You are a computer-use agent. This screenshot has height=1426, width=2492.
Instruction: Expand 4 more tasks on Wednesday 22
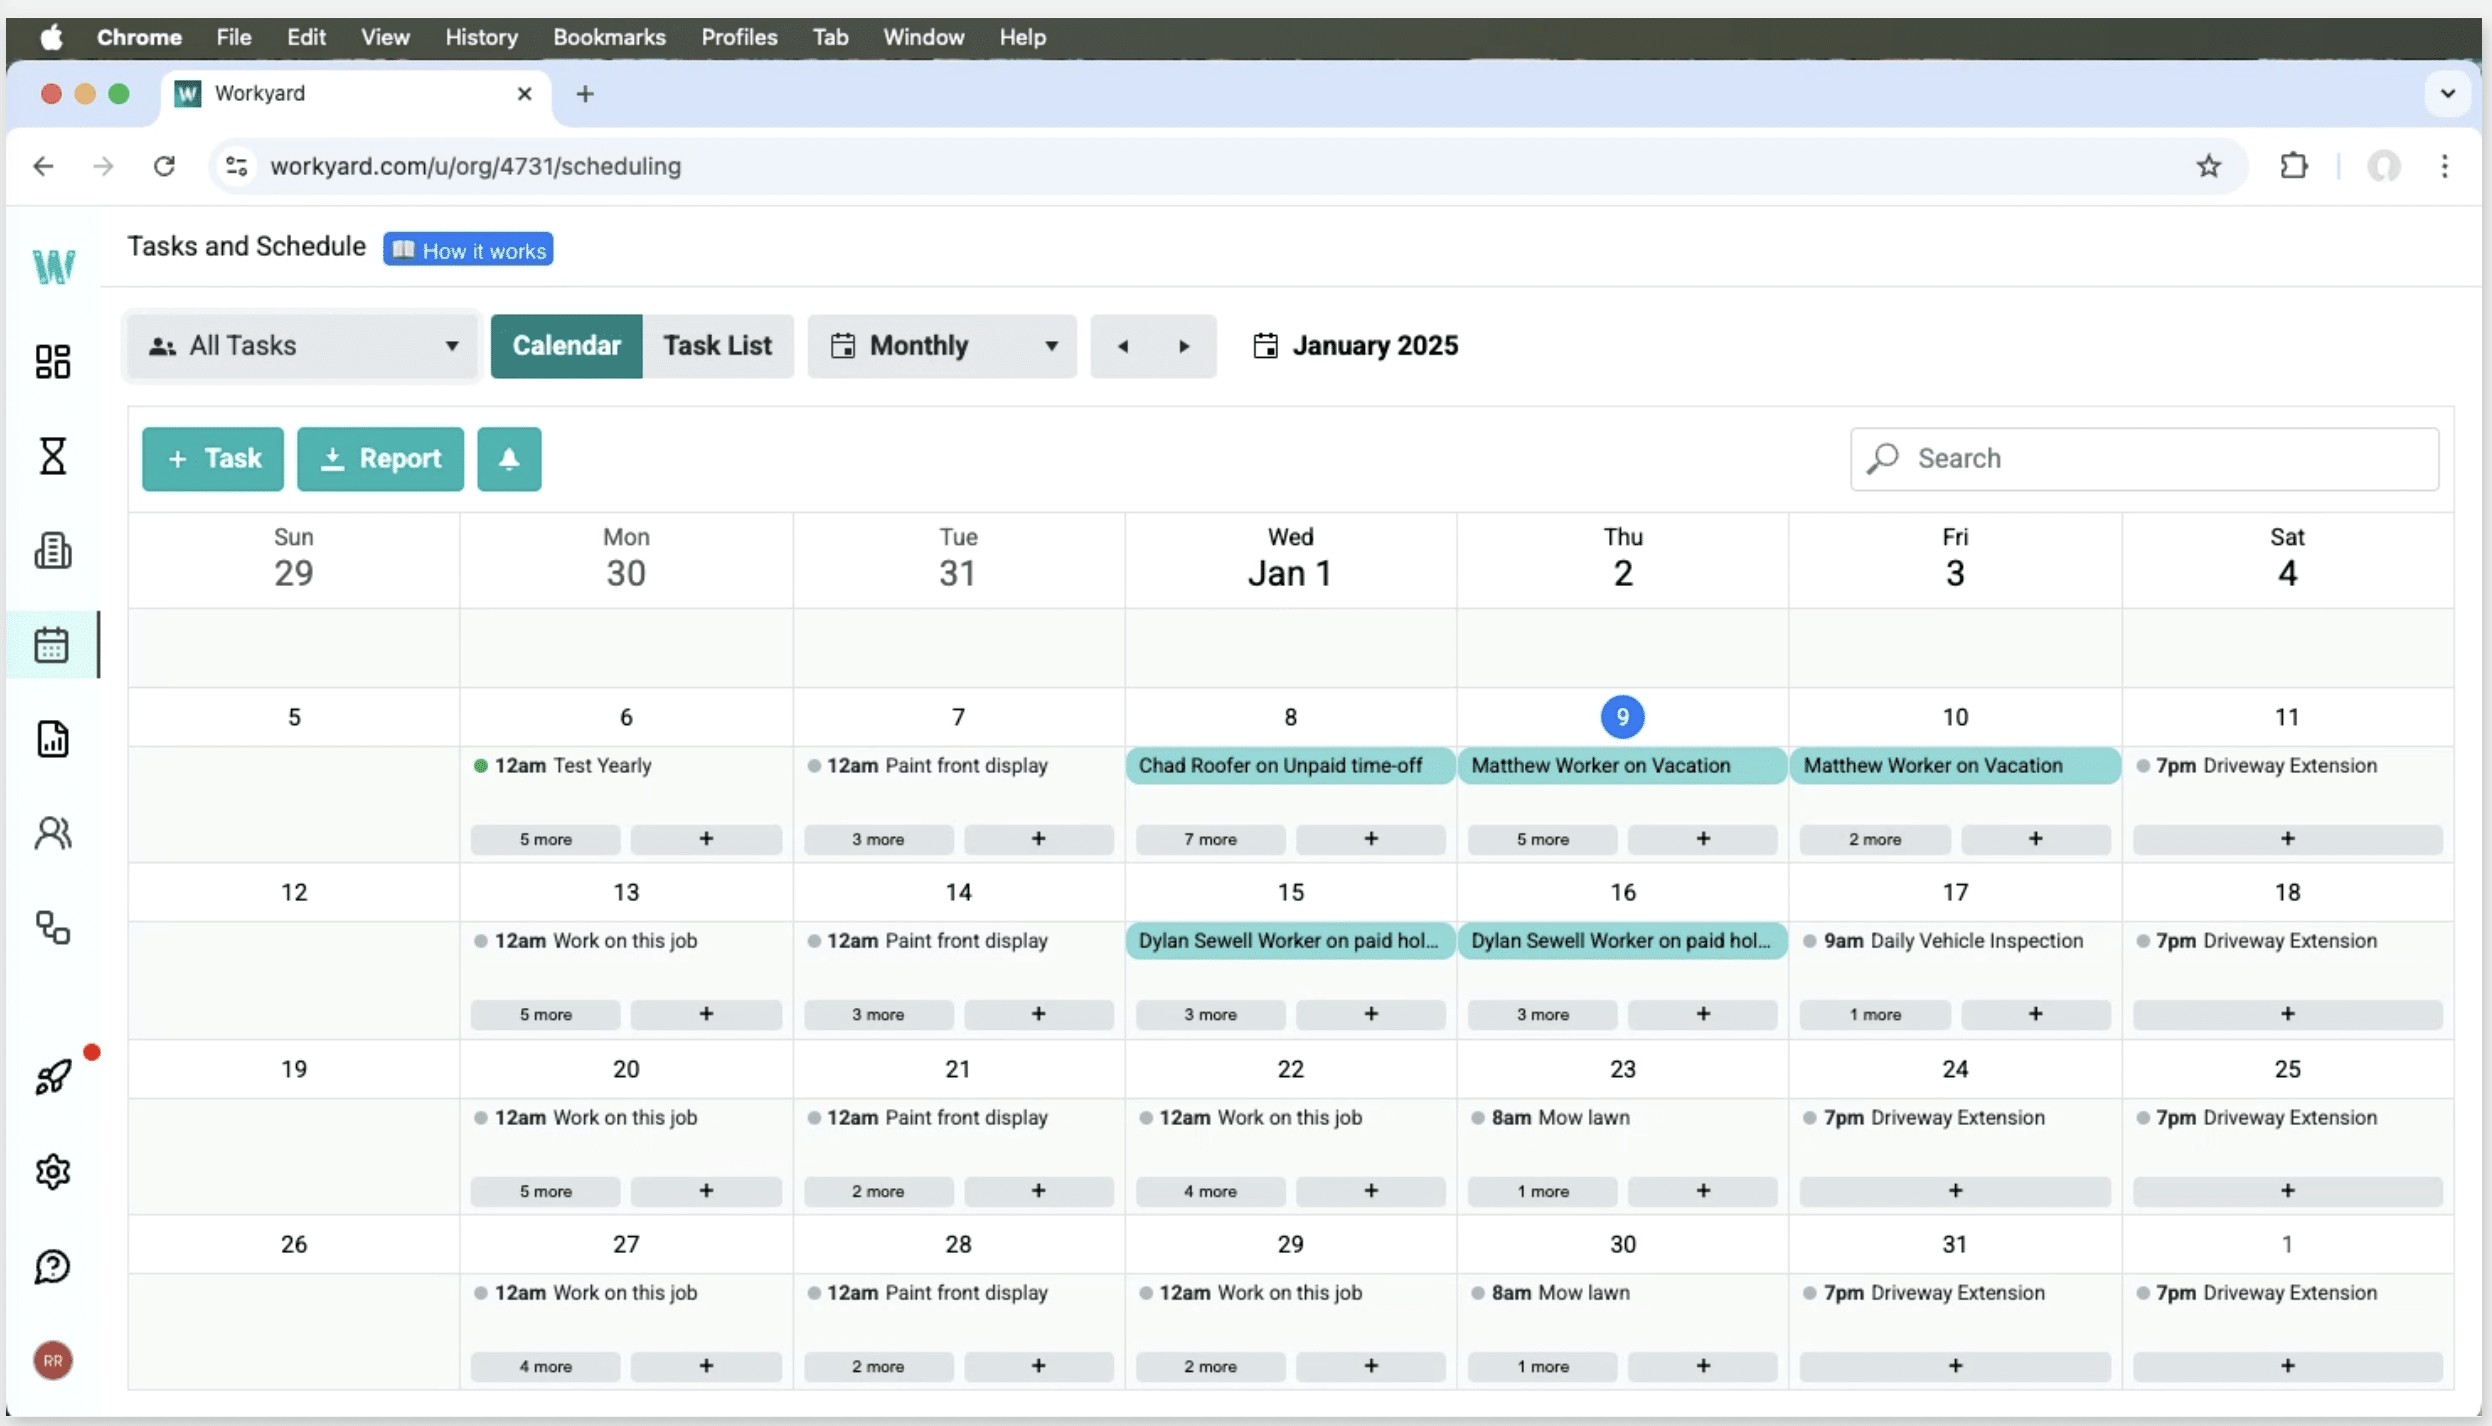point(1210,1191)
